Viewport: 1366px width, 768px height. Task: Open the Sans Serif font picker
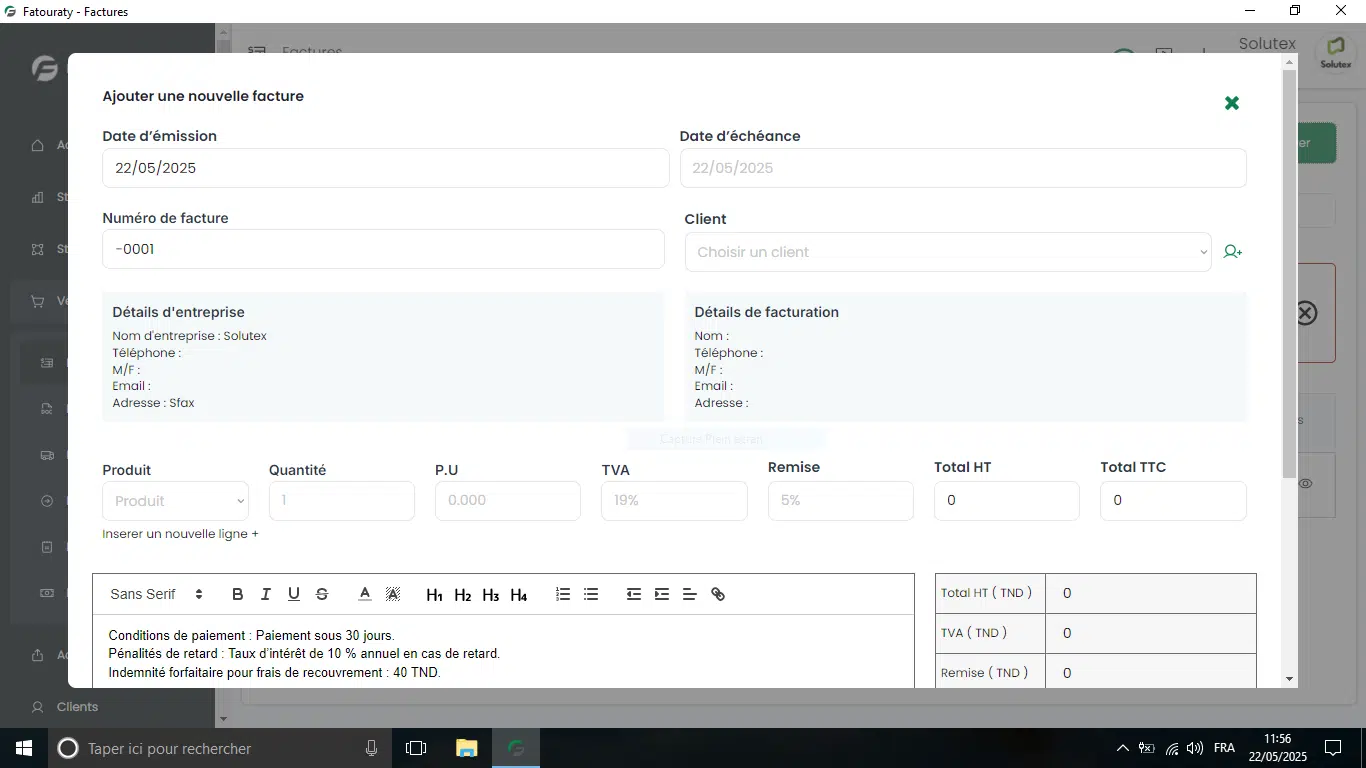pos(156,594)
